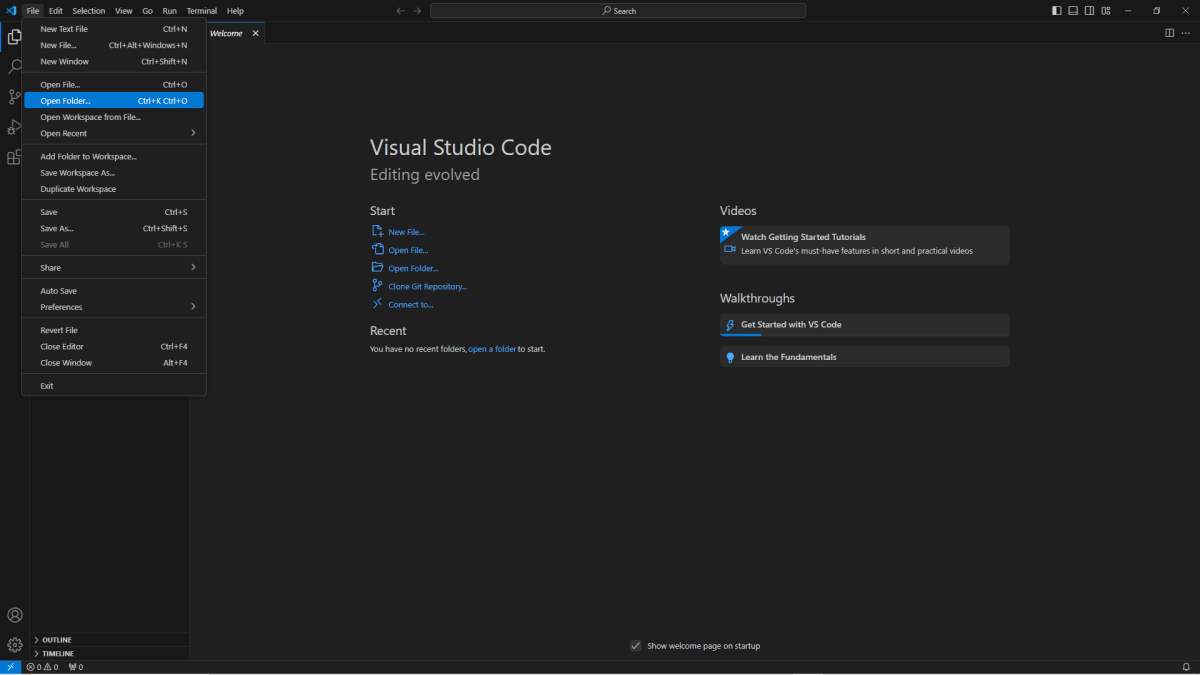This screenshot has width=1200, height=675.
Task: Open the Run and Debug view
Action: click(x=14, y=127)
